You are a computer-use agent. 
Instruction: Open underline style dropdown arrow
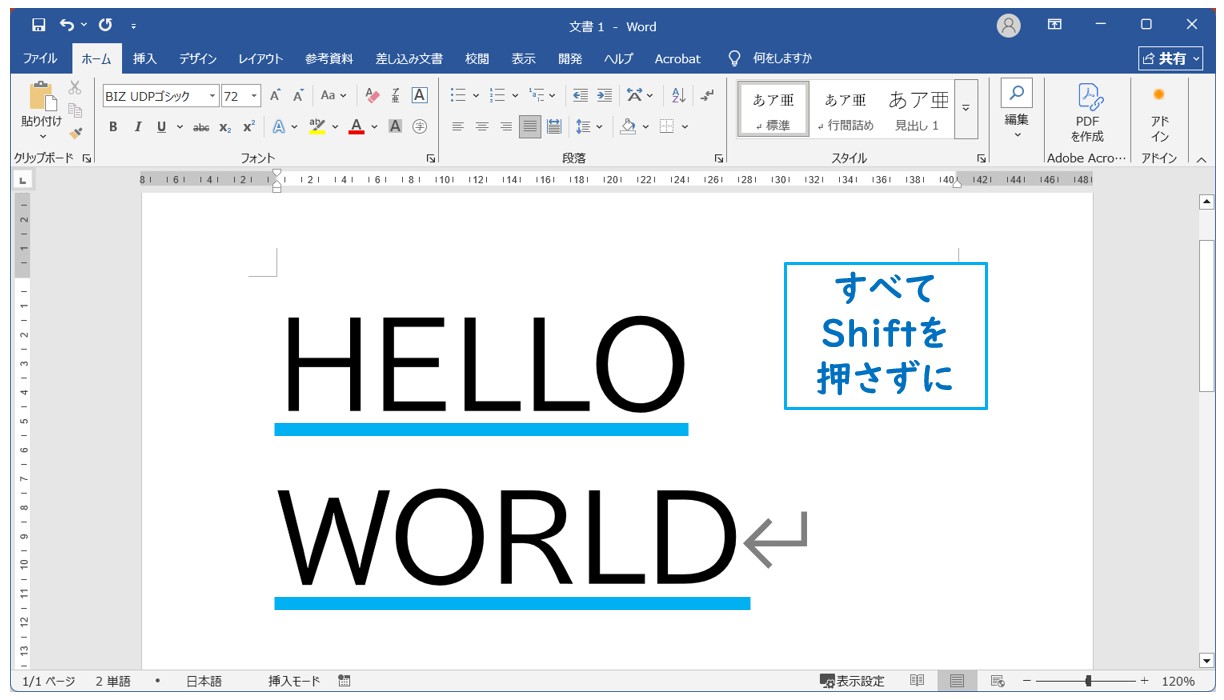tap(179, 126)
